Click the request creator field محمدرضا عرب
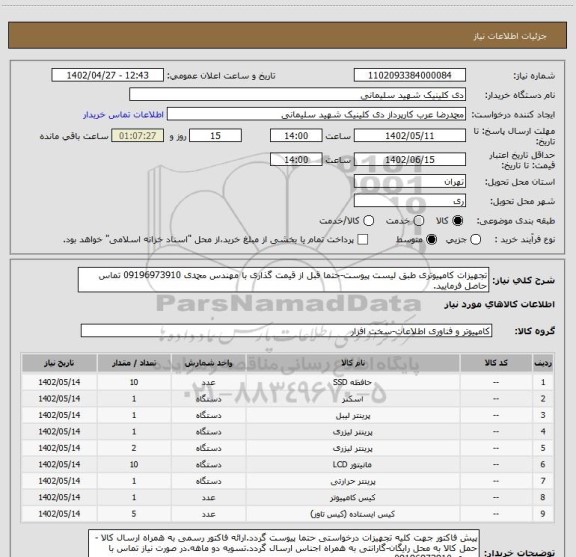This screenshot has width=576, height=557. [x=316, y=115]
